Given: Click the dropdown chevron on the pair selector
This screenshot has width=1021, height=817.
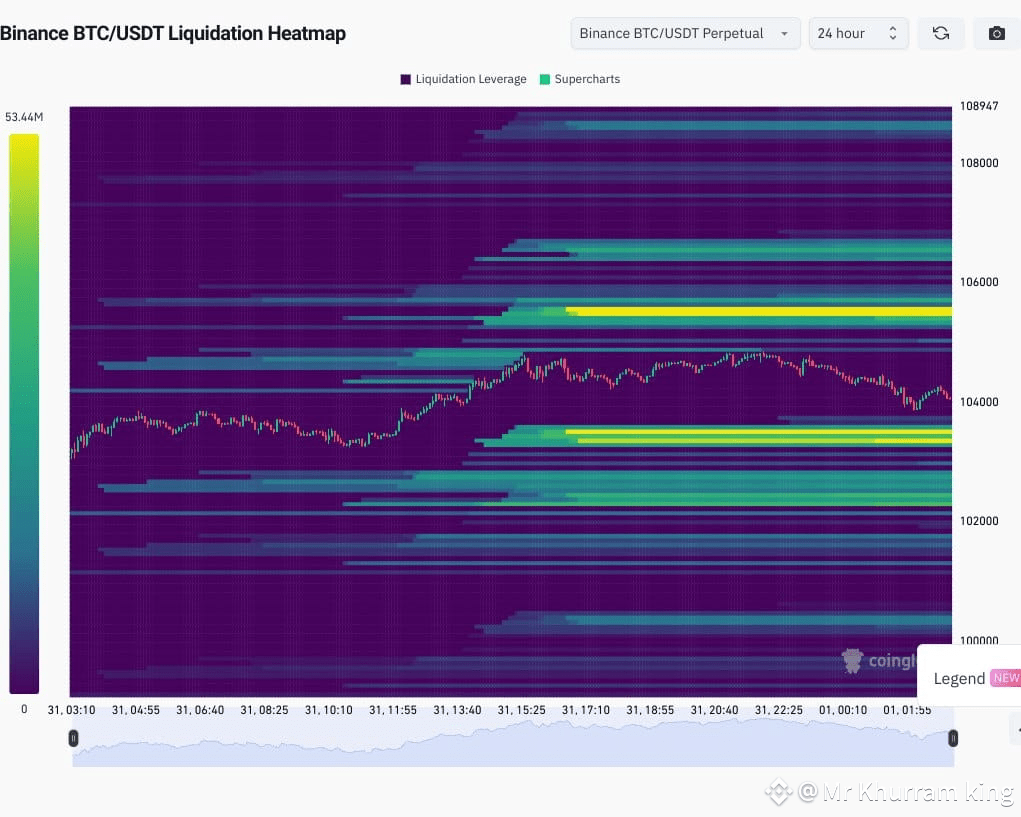Looking at the screenshot, I should click(x=784, y=33).
